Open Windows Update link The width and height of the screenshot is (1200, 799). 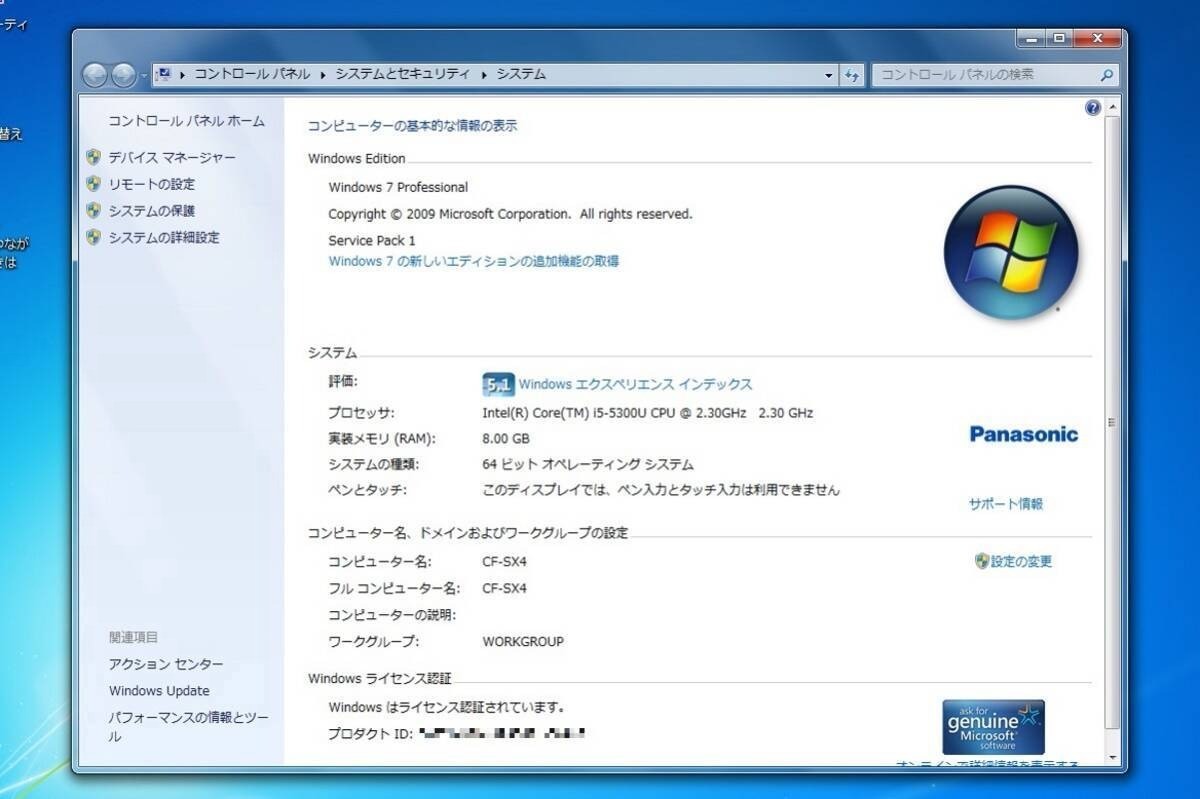(159, 691)
